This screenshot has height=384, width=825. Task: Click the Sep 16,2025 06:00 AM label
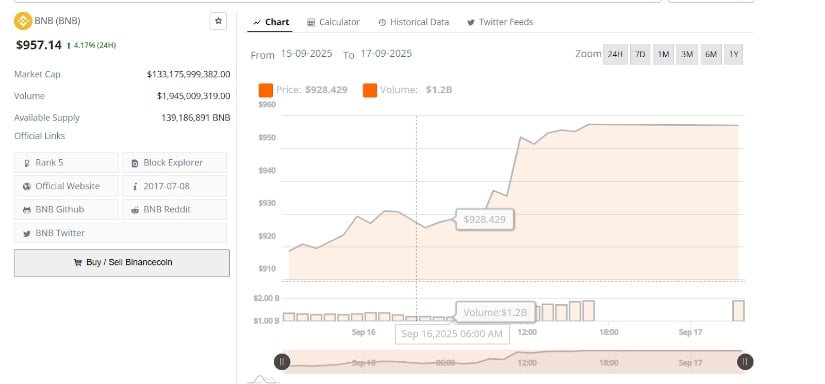click(x=452, y=334)
